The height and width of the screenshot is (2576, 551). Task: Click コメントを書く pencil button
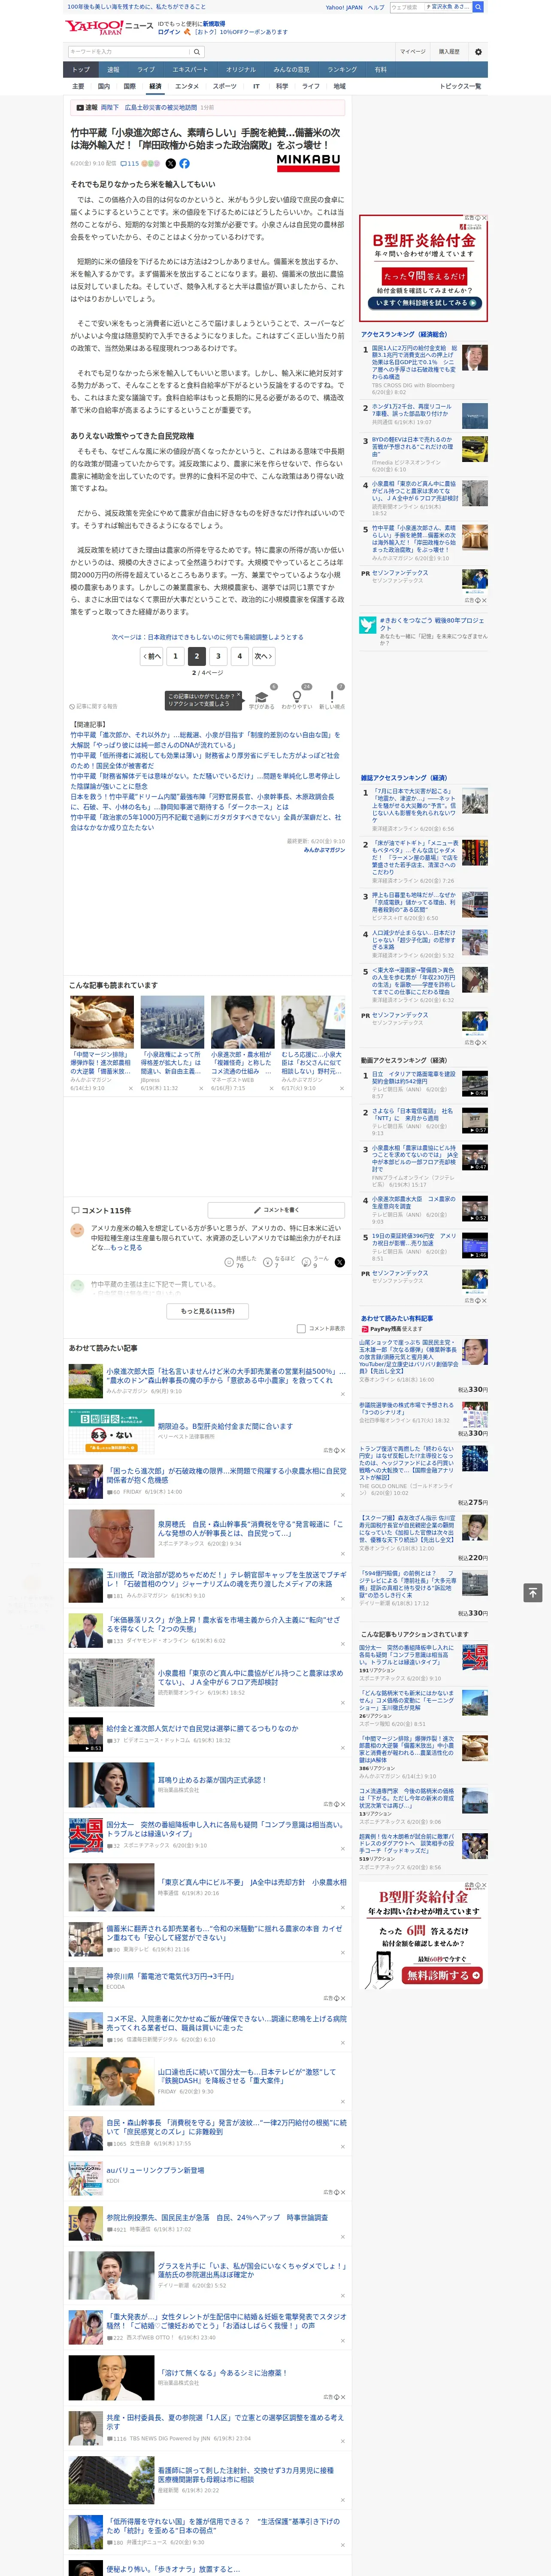pos(276,1210)
